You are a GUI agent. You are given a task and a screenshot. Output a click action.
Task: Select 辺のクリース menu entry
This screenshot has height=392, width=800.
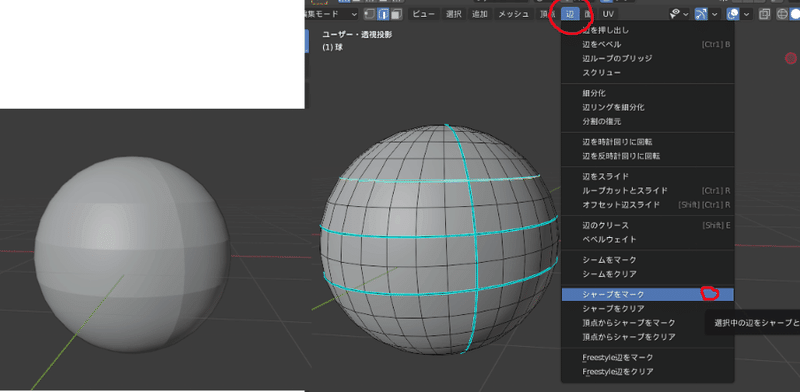click(x=647, y=225)
